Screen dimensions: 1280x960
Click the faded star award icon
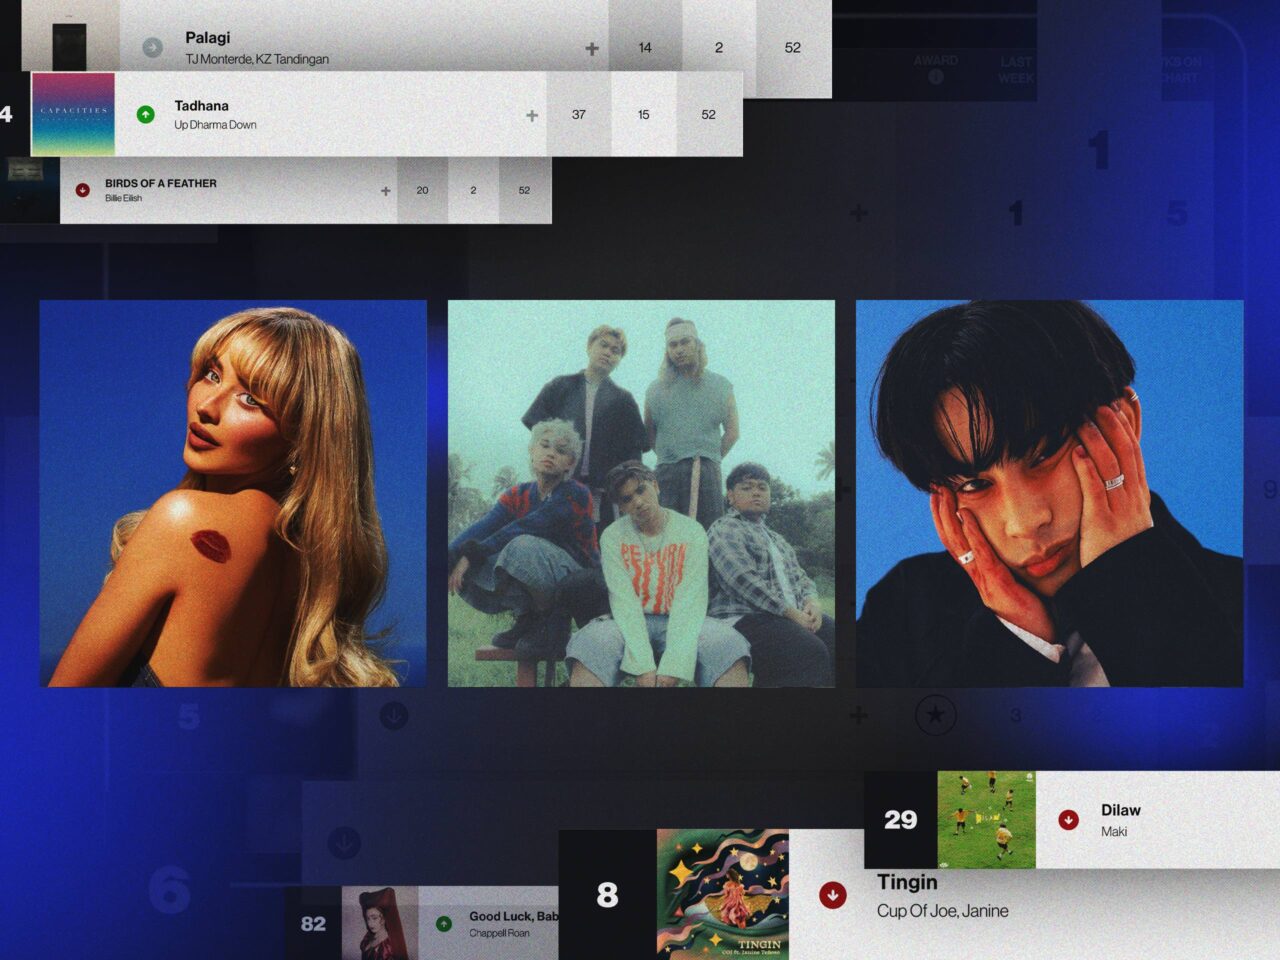[935, 715]
